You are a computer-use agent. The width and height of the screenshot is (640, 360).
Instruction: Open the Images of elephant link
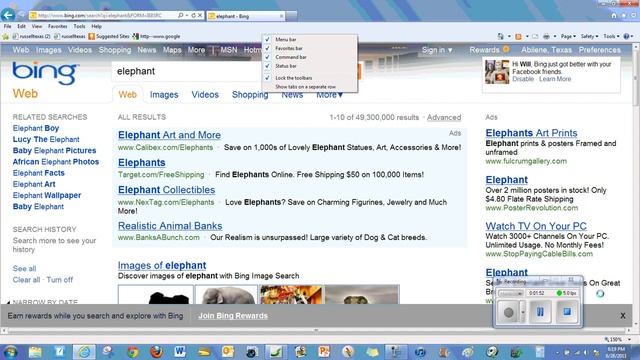(x=162, y=265)
